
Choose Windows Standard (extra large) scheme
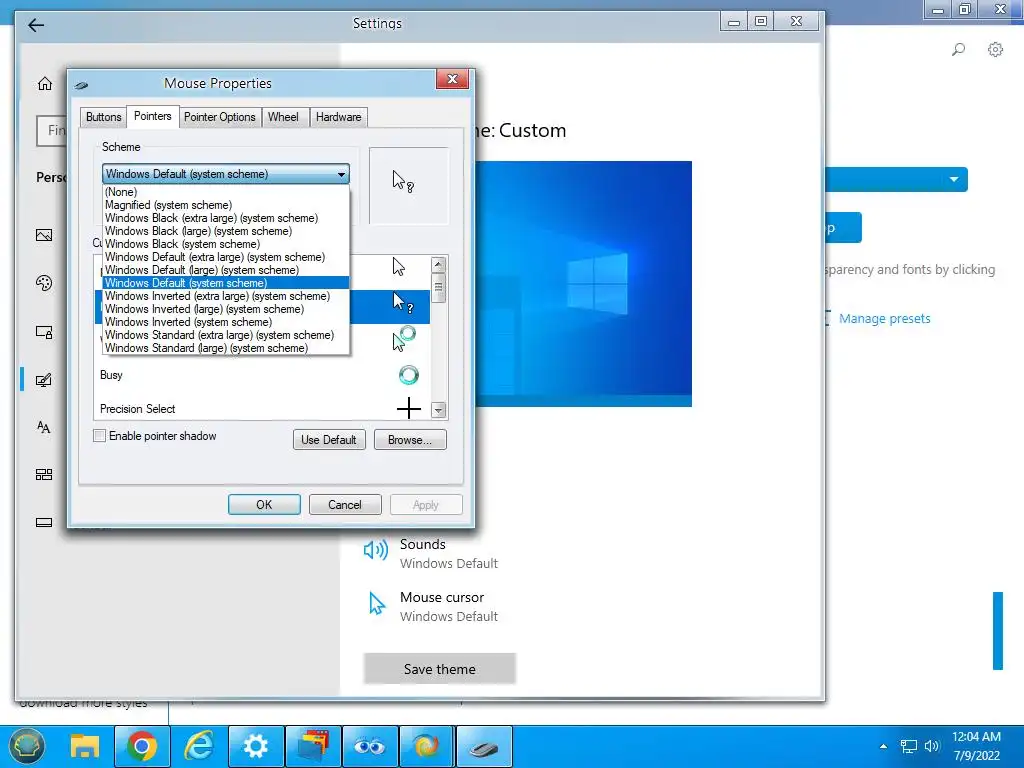[226, 335]
